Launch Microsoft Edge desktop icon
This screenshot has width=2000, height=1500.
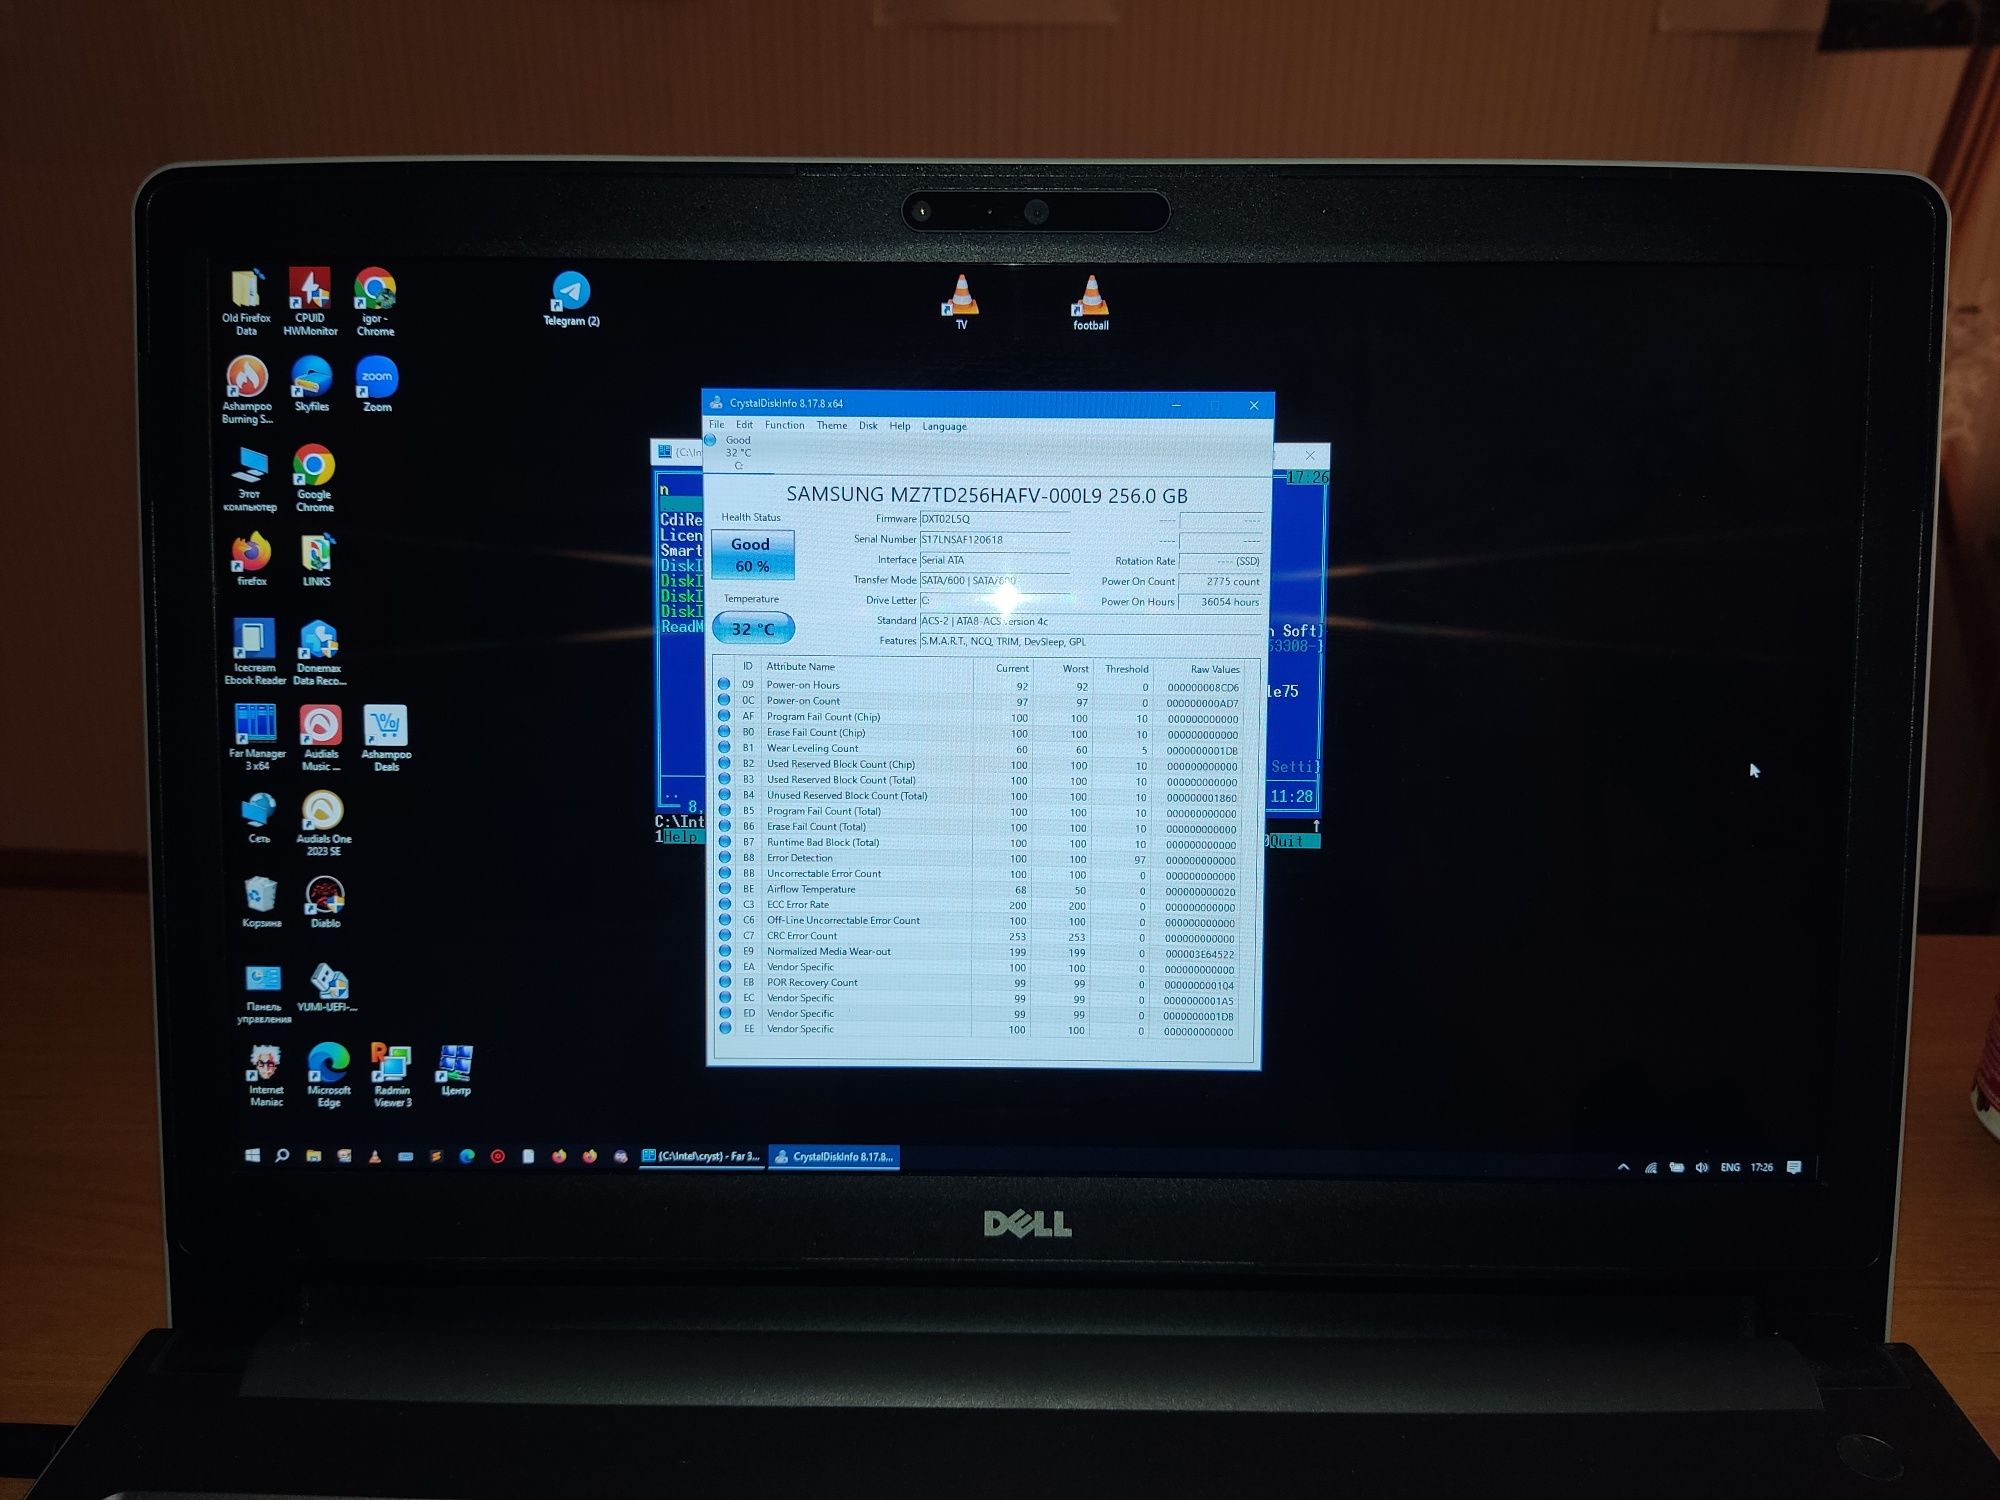click(328, 1076)
